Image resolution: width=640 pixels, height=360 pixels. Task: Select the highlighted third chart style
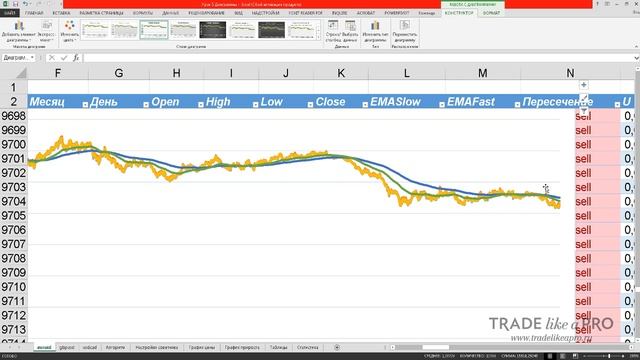pos(154,30)
